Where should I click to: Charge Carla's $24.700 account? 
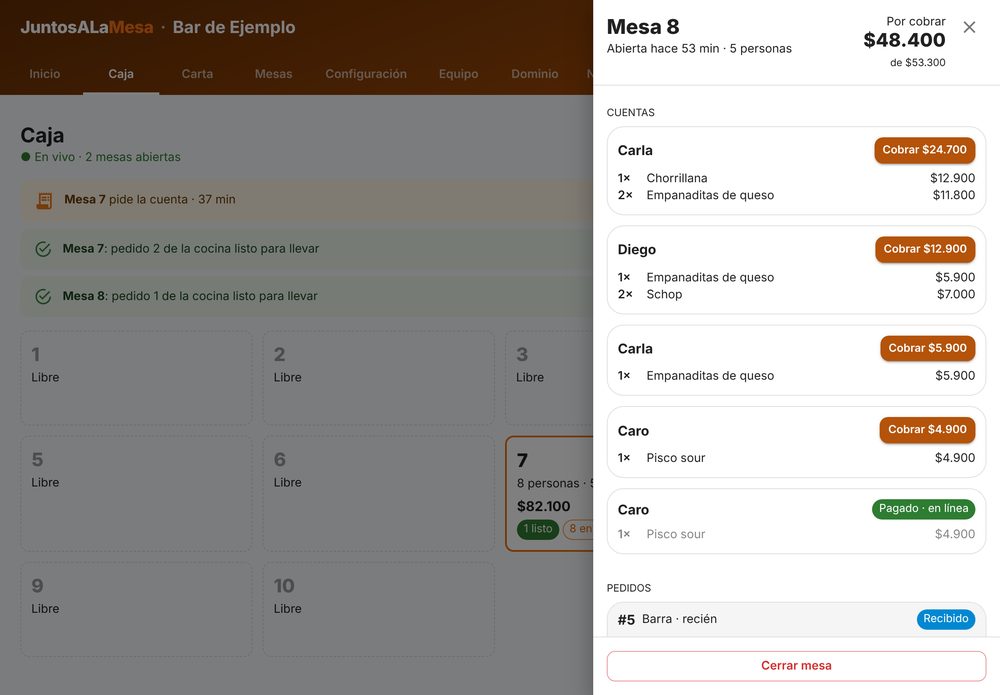925,150
